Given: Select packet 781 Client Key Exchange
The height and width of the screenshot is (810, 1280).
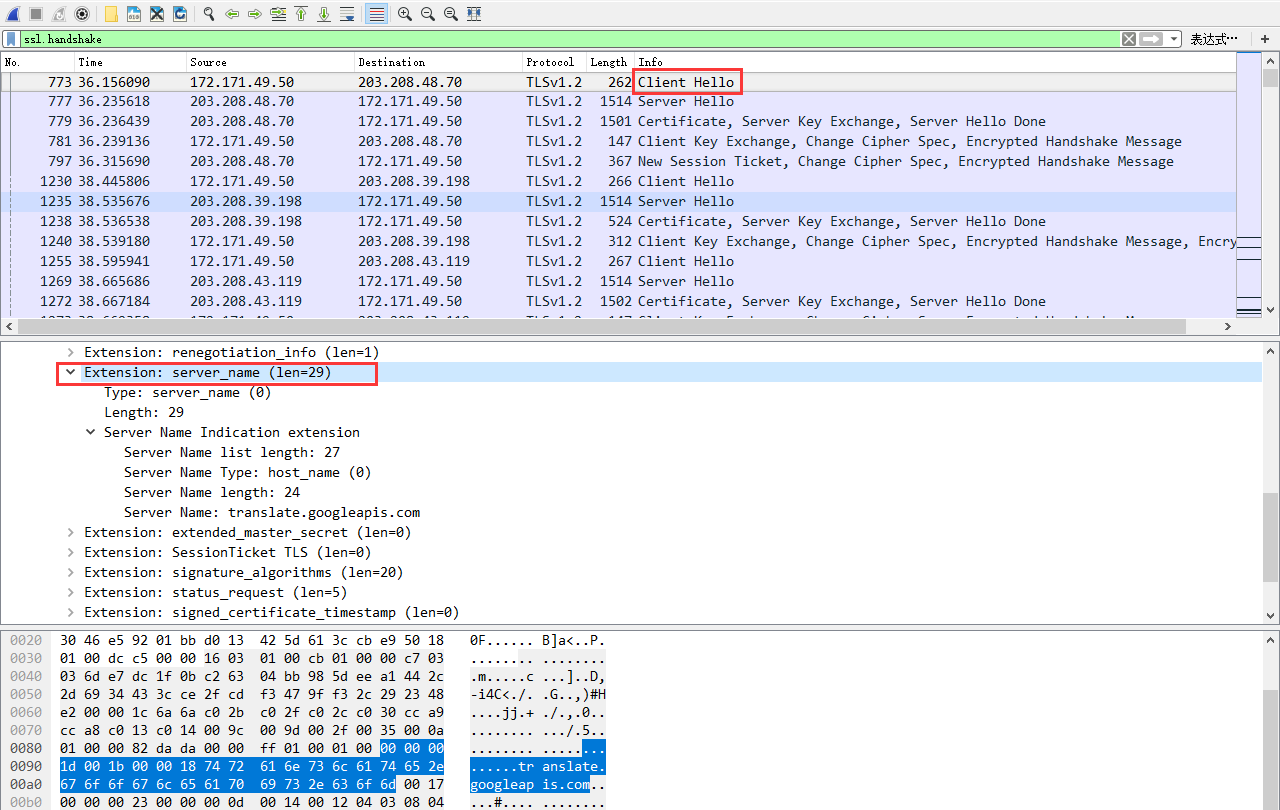Looking at the screenshot, I should click(x=619, y=142).
